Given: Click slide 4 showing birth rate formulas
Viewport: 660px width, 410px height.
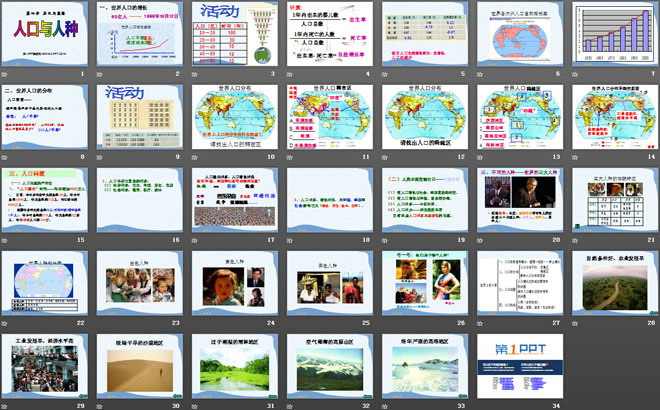Looking at the screenshot, I should 325,35.
